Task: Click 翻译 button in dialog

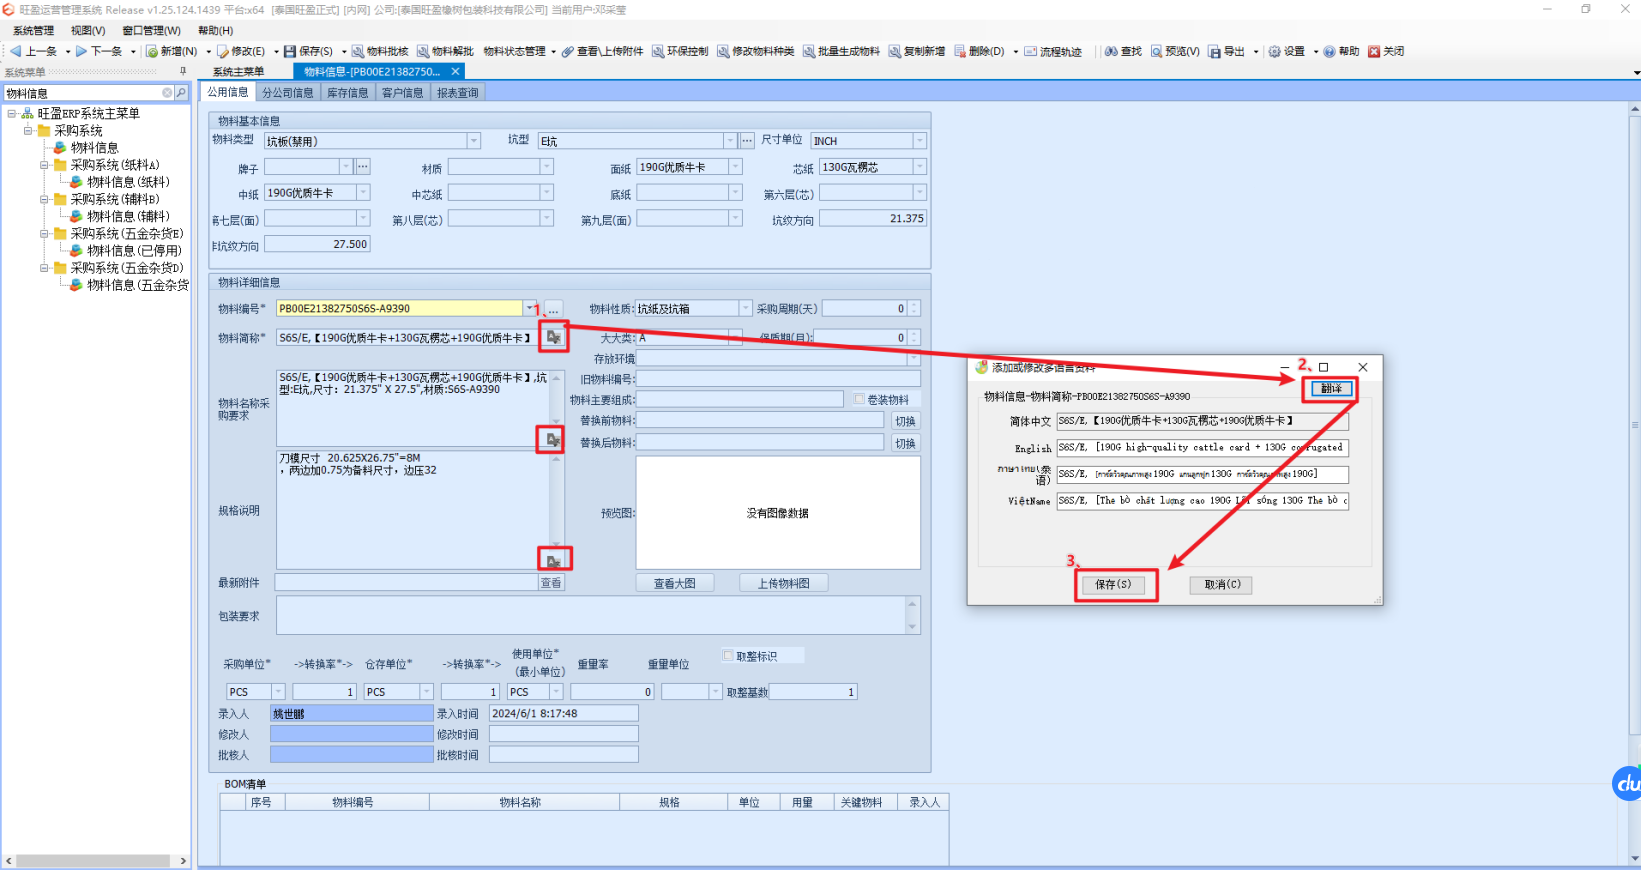Action: tap(1331, 388)
